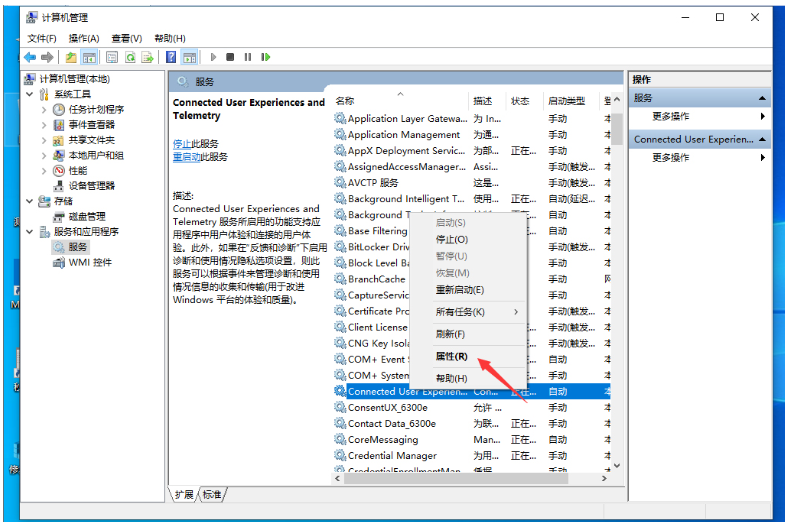Click the Start service play icon
785x522 pixels.
(x=213, y=57)
